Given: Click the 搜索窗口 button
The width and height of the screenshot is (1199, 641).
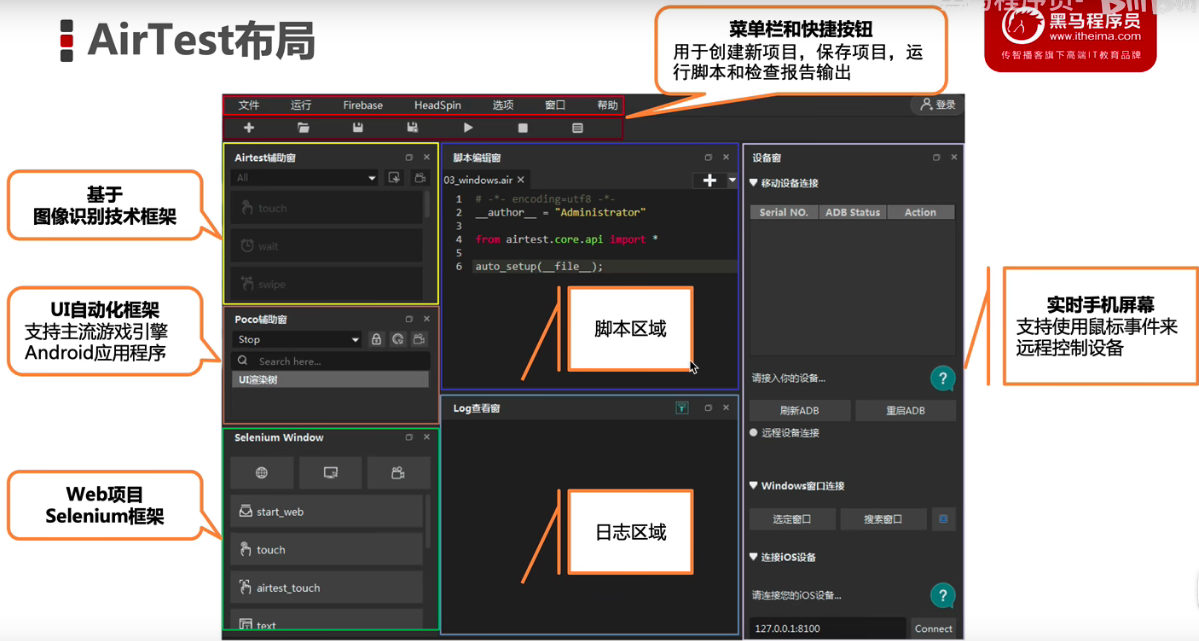Looking at the screenshot, I should [883, 519].
